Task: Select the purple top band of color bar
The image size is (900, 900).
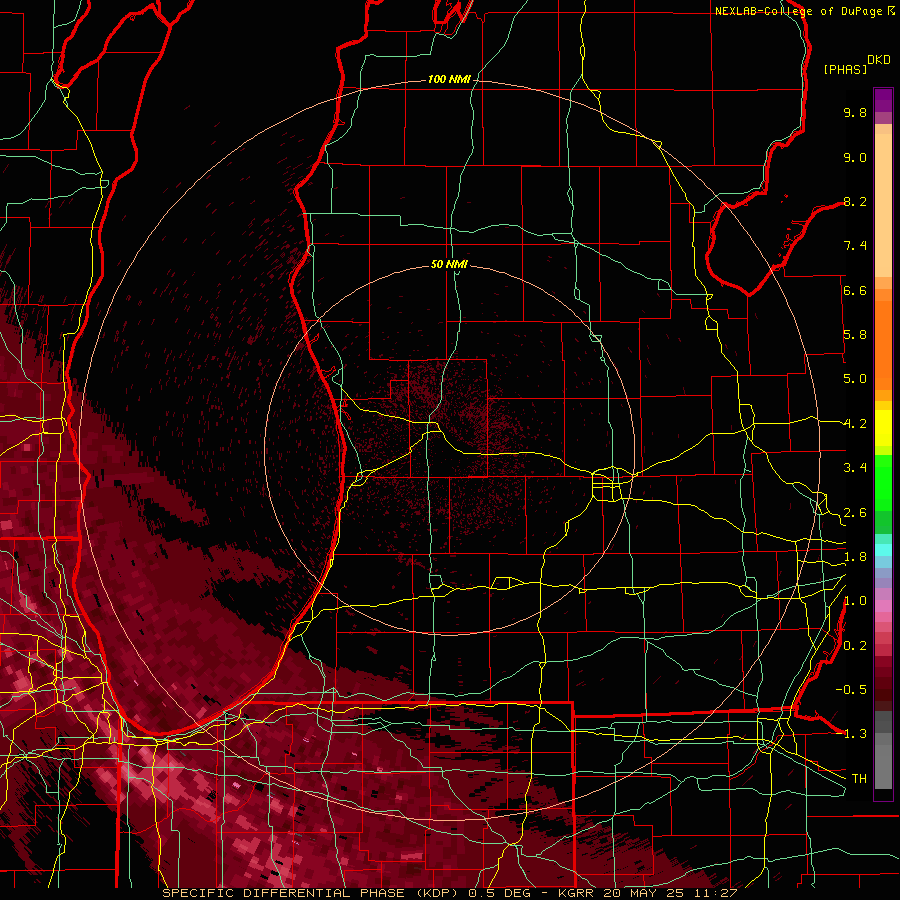Action: pos(883,100)
